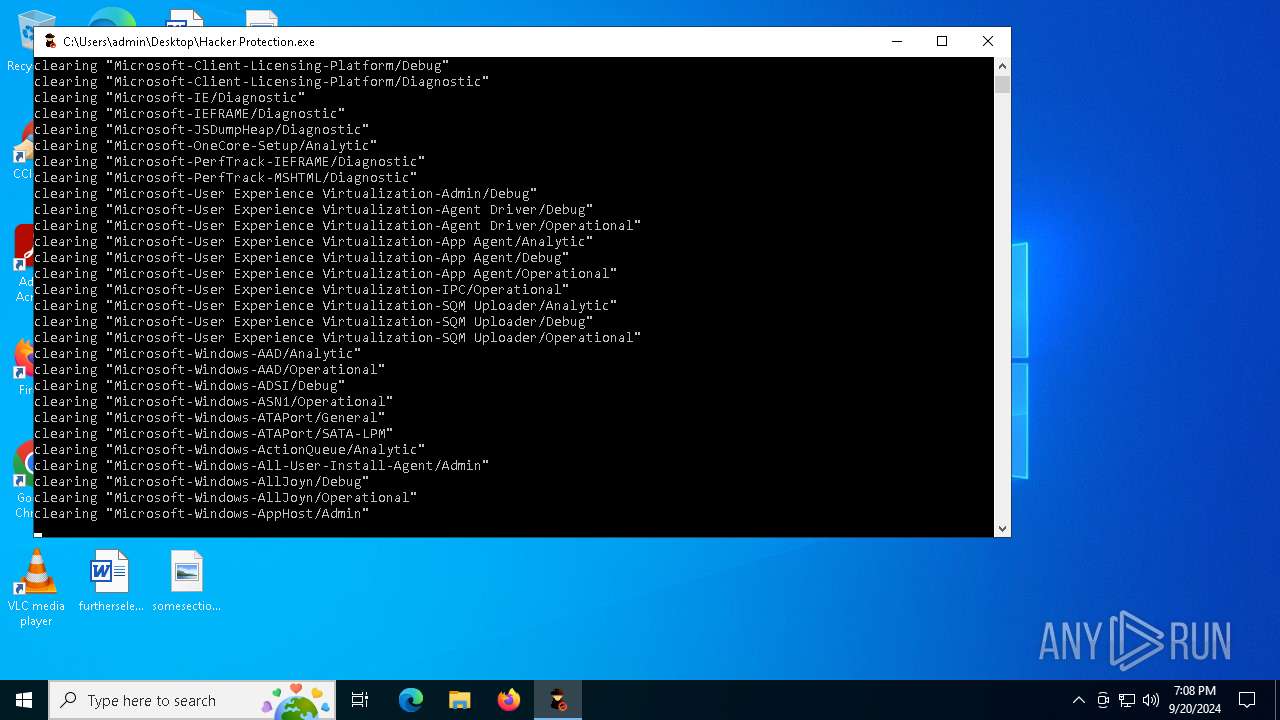
Task: Open the Windows Start menu
Action: [24, 700]
